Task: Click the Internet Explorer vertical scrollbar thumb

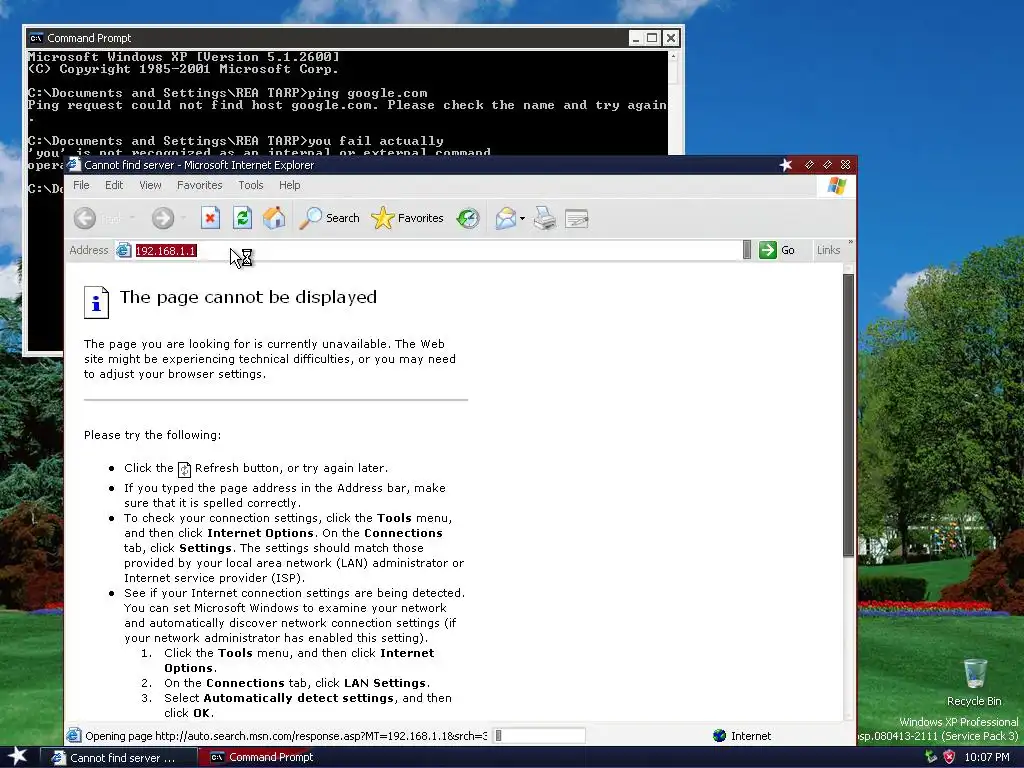Action: [x=848, y=415]
